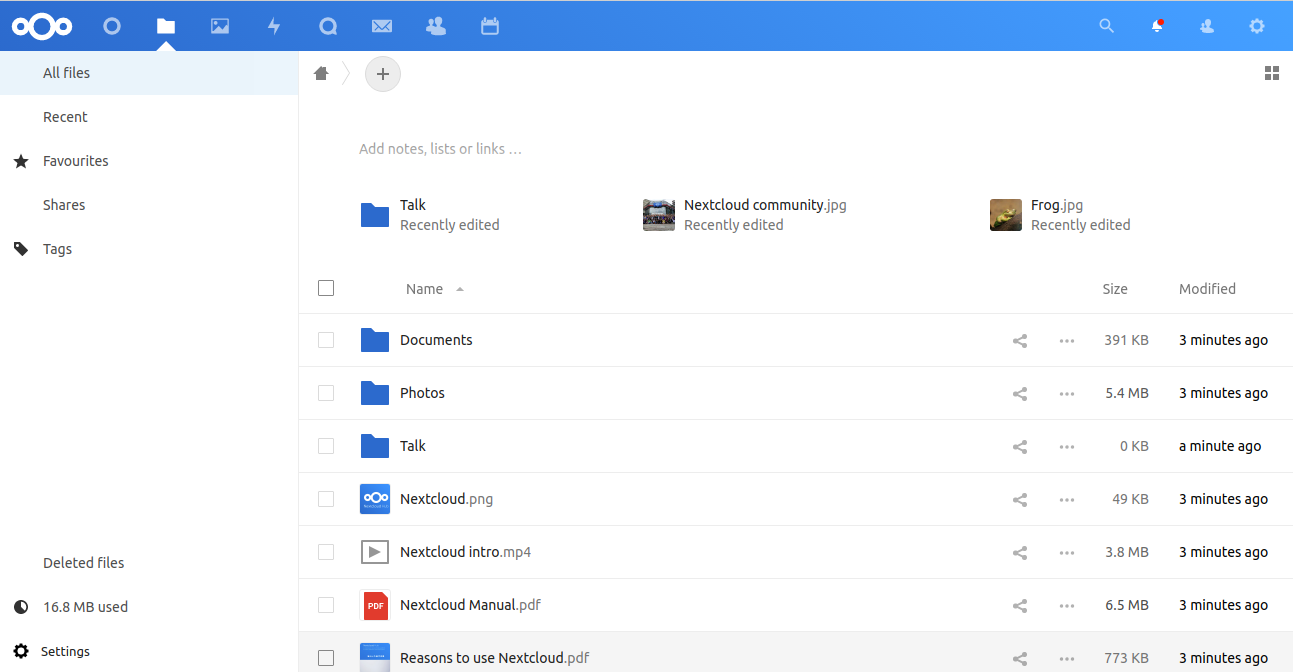Open Nextcloud Manual.pdf more actions menu

click(x=1067, y=606)
